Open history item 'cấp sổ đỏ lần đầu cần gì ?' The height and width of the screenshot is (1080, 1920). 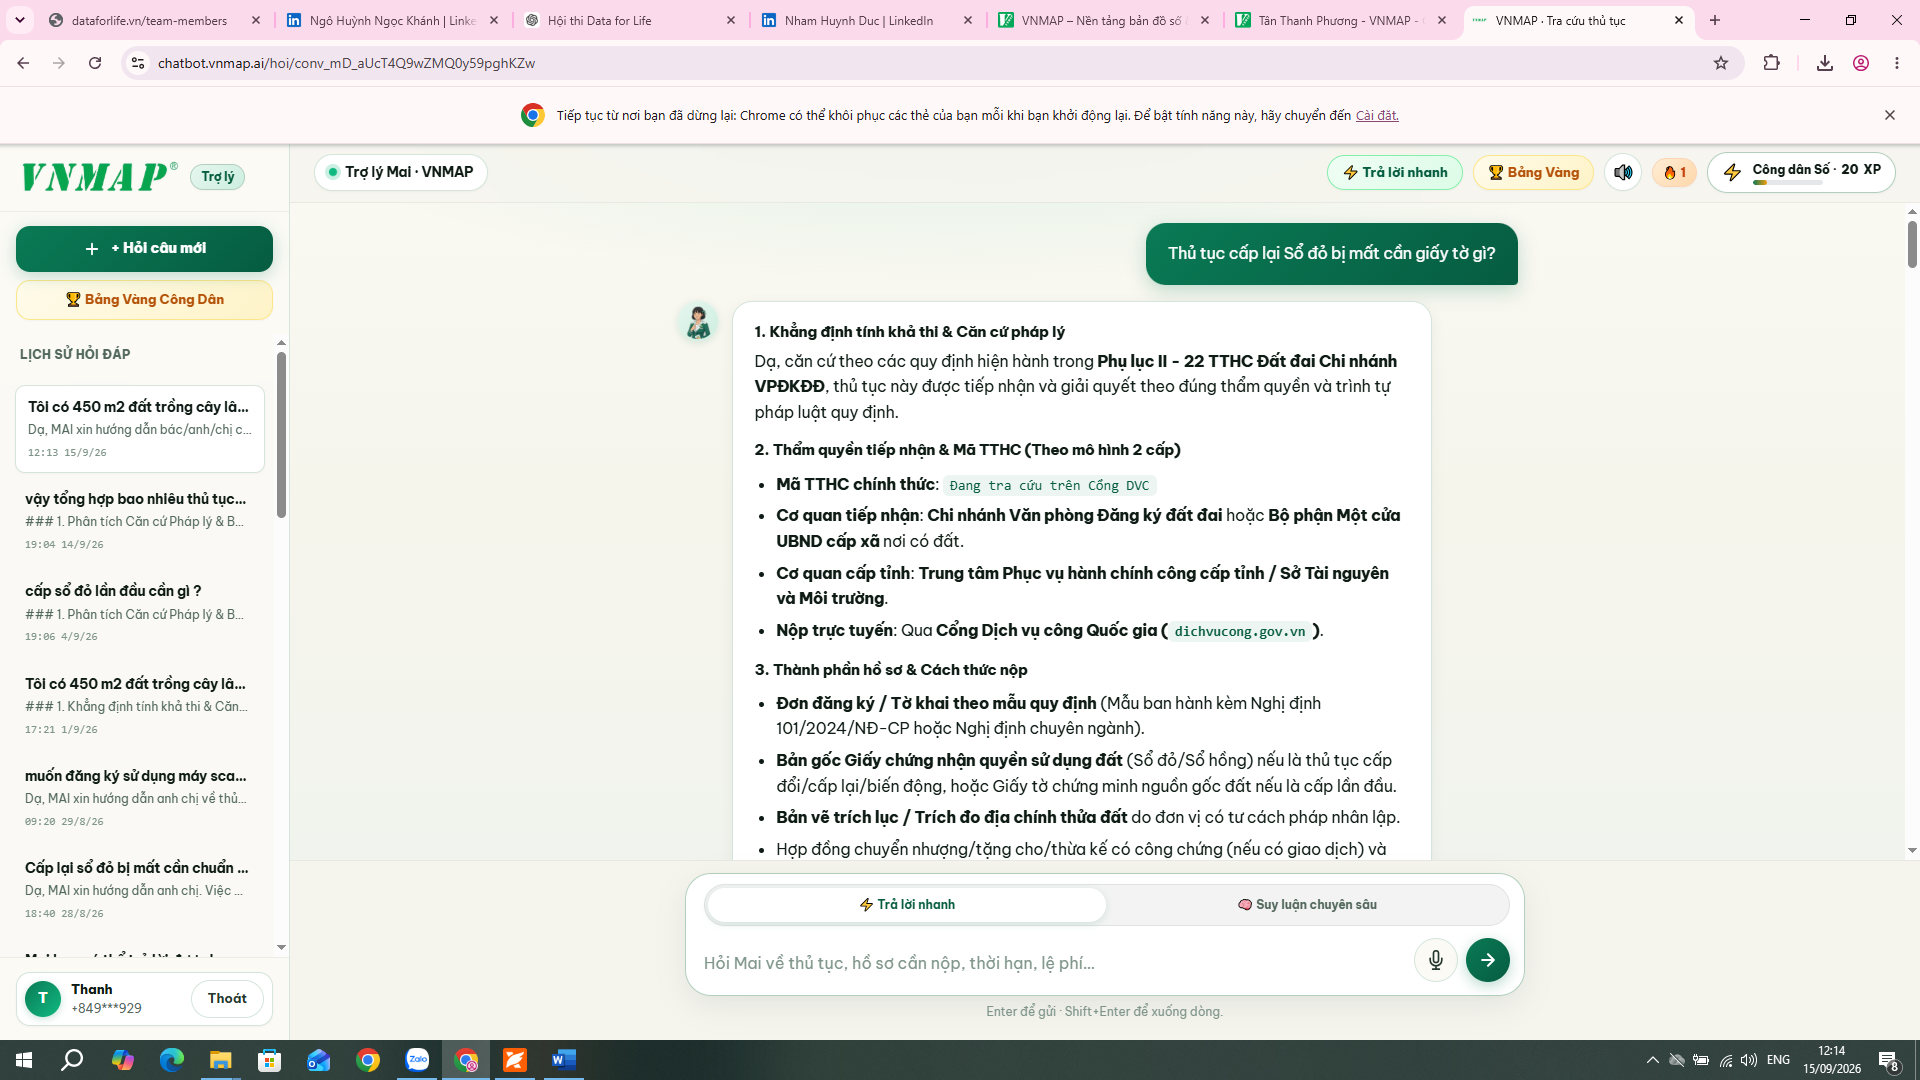[139, 612]
